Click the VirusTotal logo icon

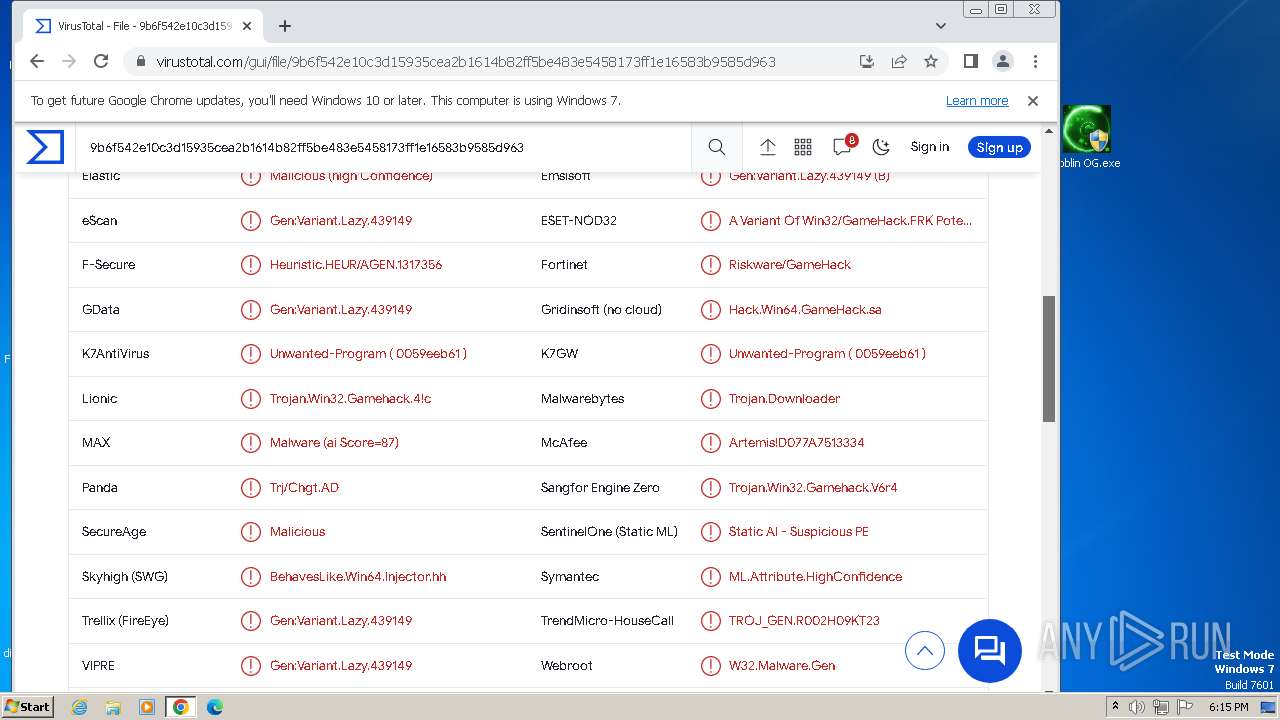(x=45, y=147)
